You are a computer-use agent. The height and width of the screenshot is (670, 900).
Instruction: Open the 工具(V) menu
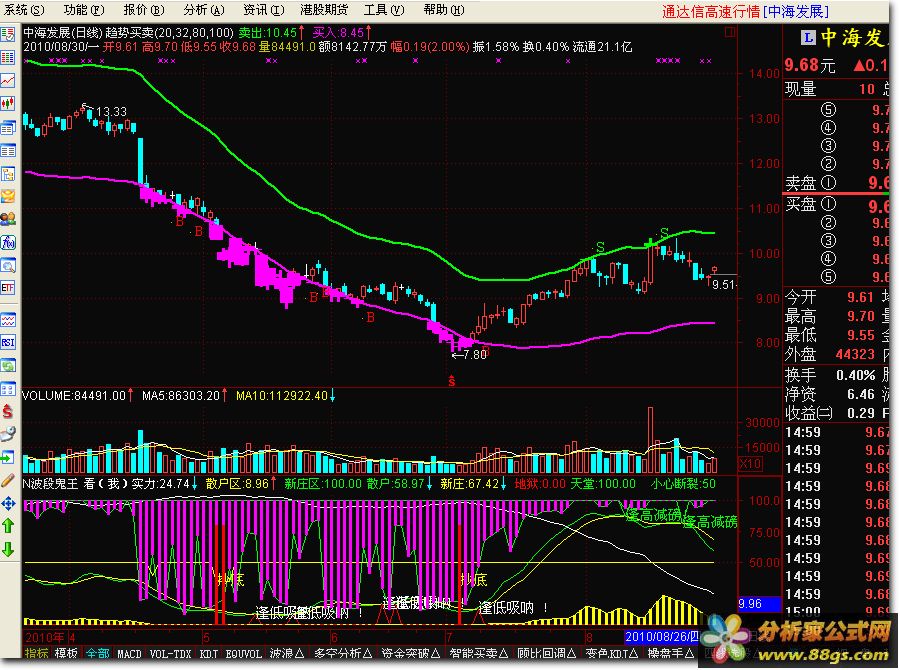tap(384, 10)
